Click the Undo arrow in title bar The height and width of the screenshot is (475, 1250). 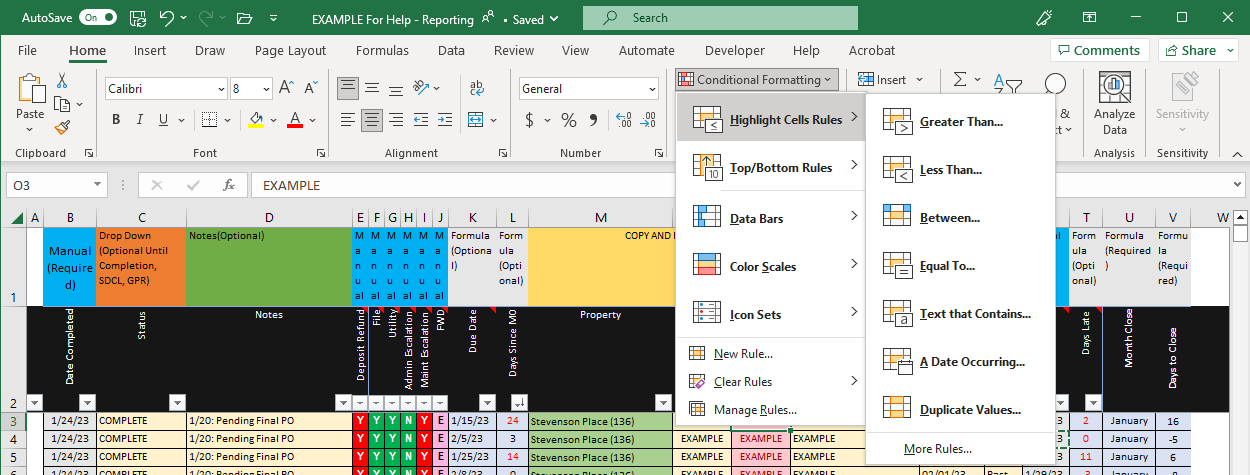pyautogui.click(x=166, y=18)
